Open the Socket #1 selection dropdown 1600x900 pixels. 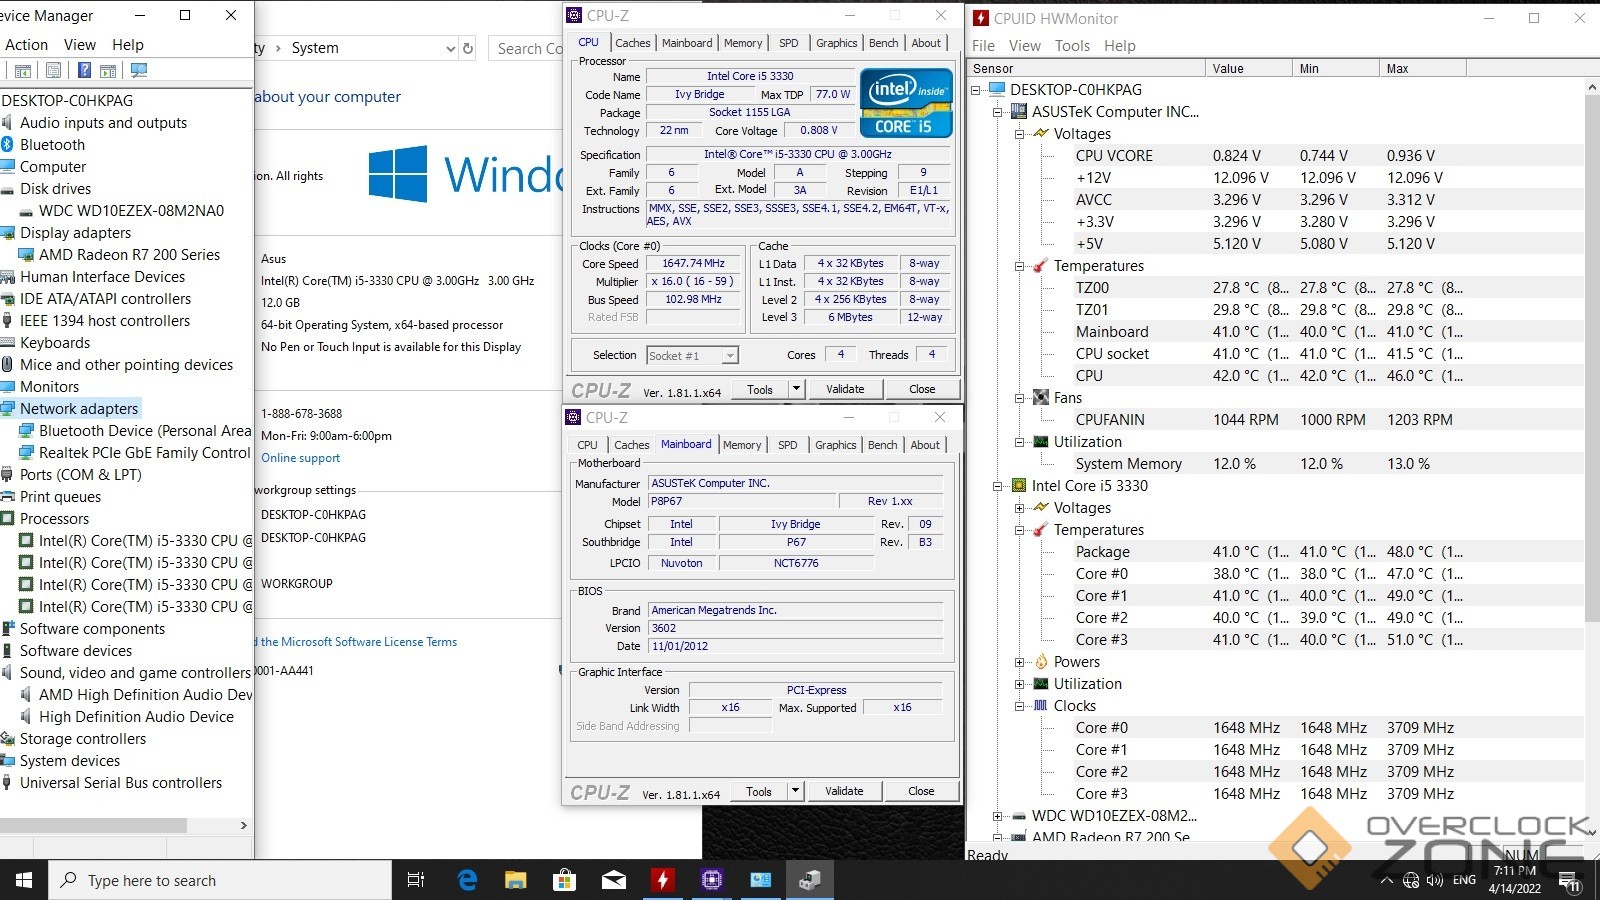[730, 355]
